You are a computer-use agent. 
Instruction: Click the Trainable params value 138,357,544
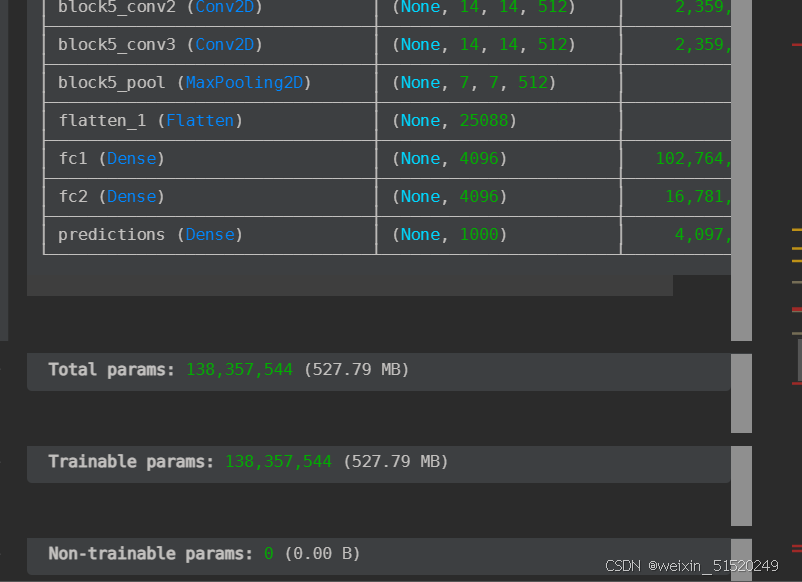pos(279,462)
